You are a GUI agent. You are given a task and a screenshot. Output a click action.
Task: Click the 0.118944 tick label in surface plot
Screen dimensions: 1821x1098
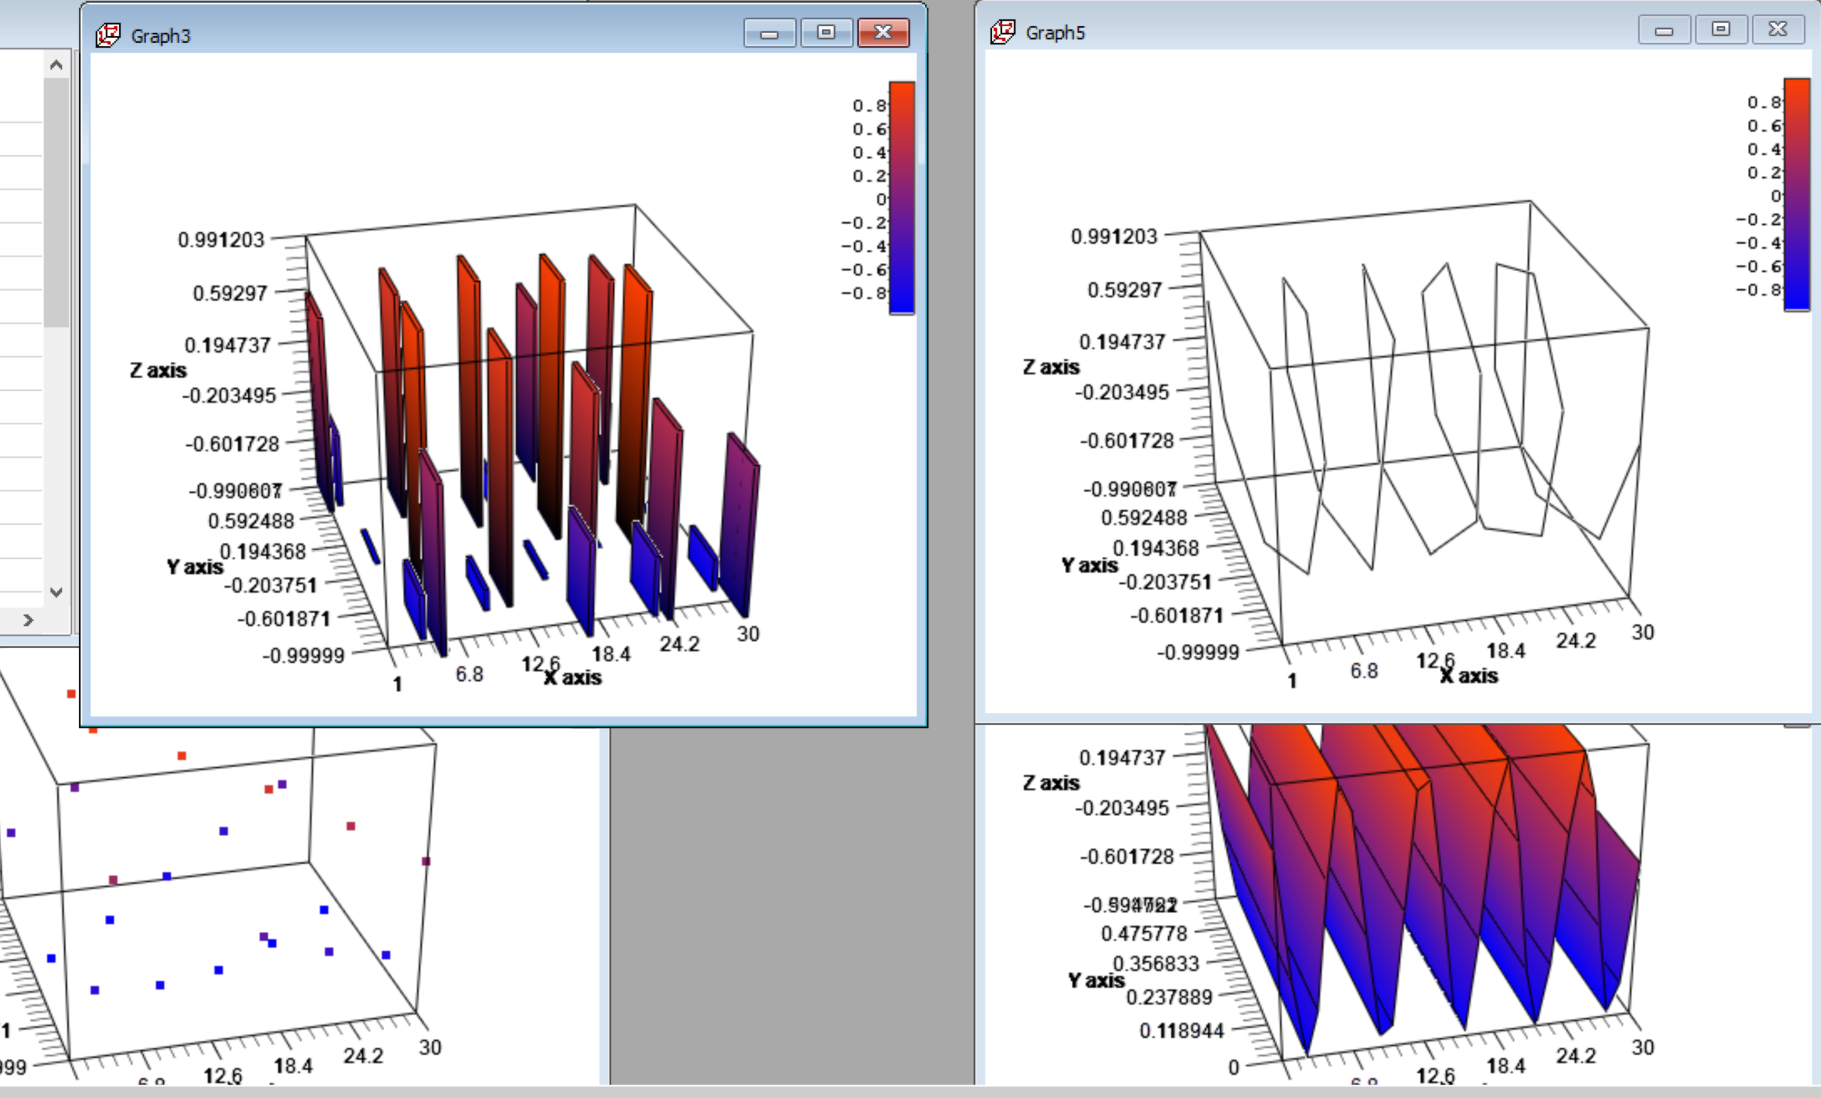click(x=1181, y=1031)
